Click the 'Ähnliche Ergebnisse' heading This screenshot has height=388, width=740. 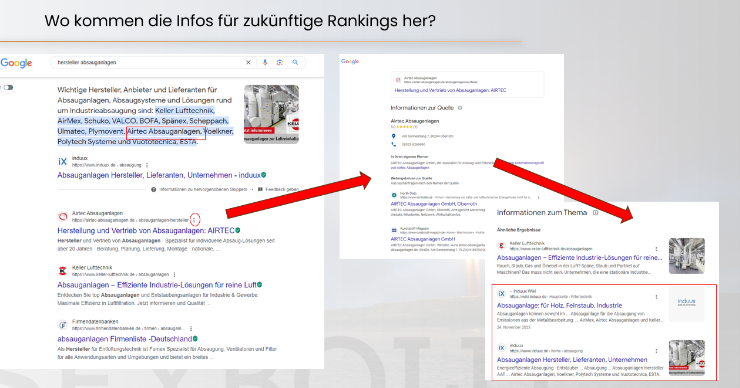[x=519, y=230]
